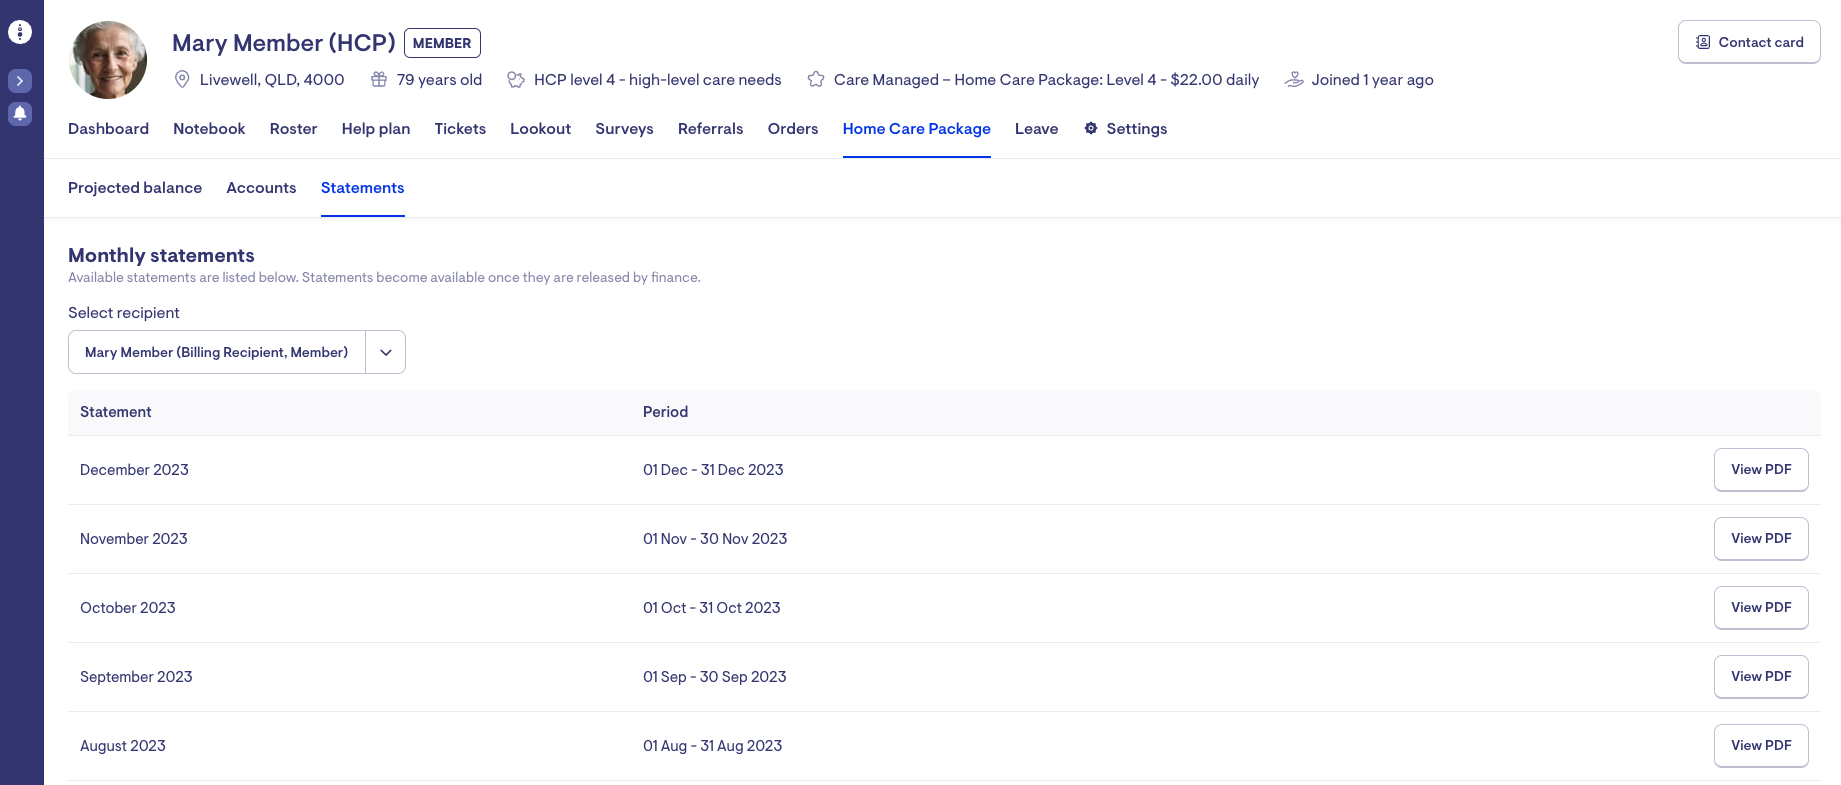Screen dimensions: 1841x785
Task: Click the location pin icon beside Livewell
Action: point(182,80)
